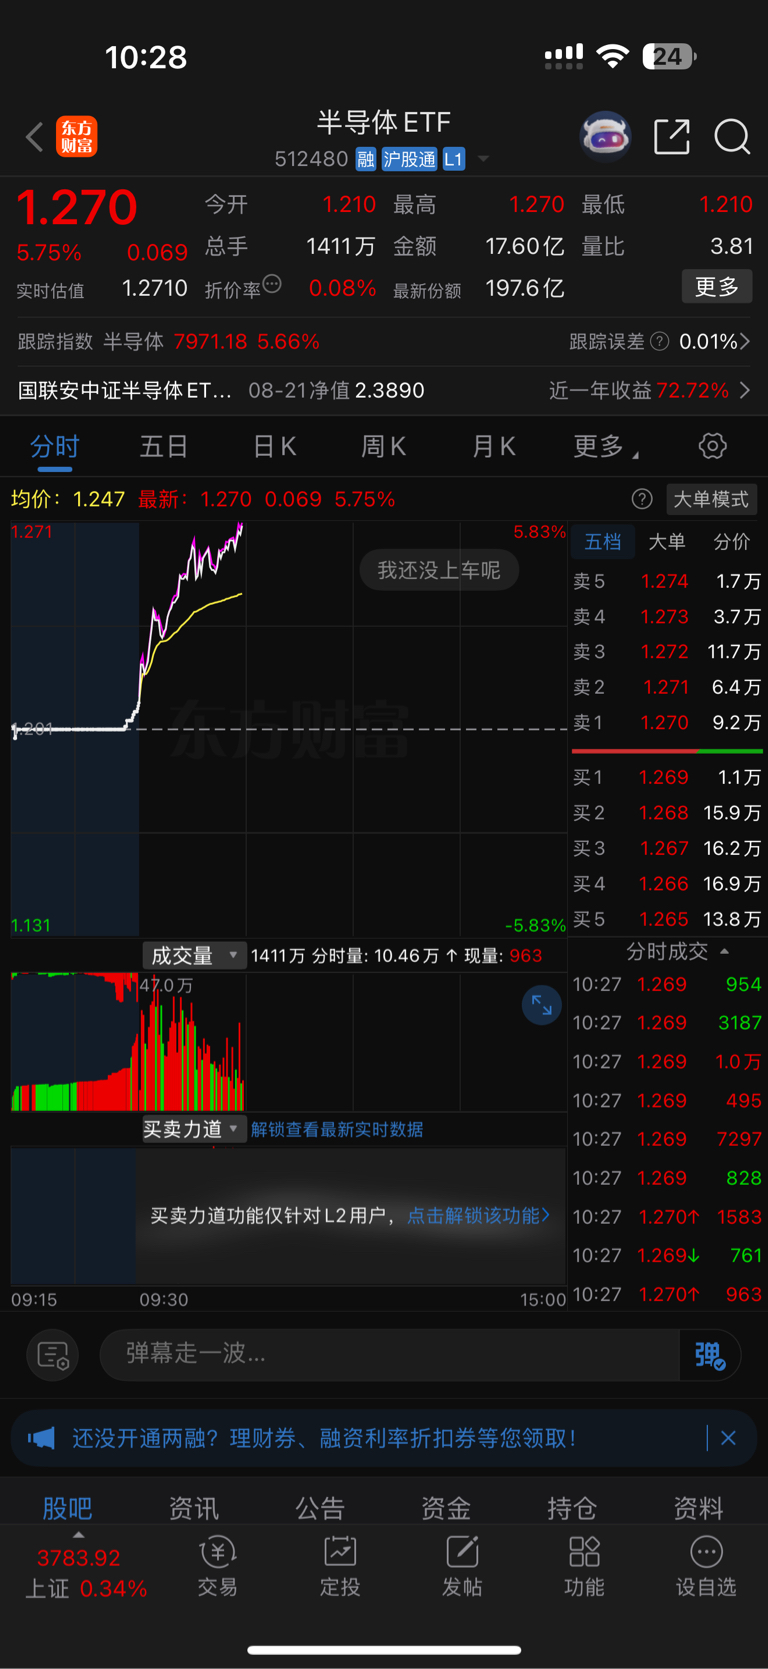Viewport: 768px width, 1669px height.
Task: Open the 更多 quote details button
Action: pyautogui.click(x=717, y=287)
